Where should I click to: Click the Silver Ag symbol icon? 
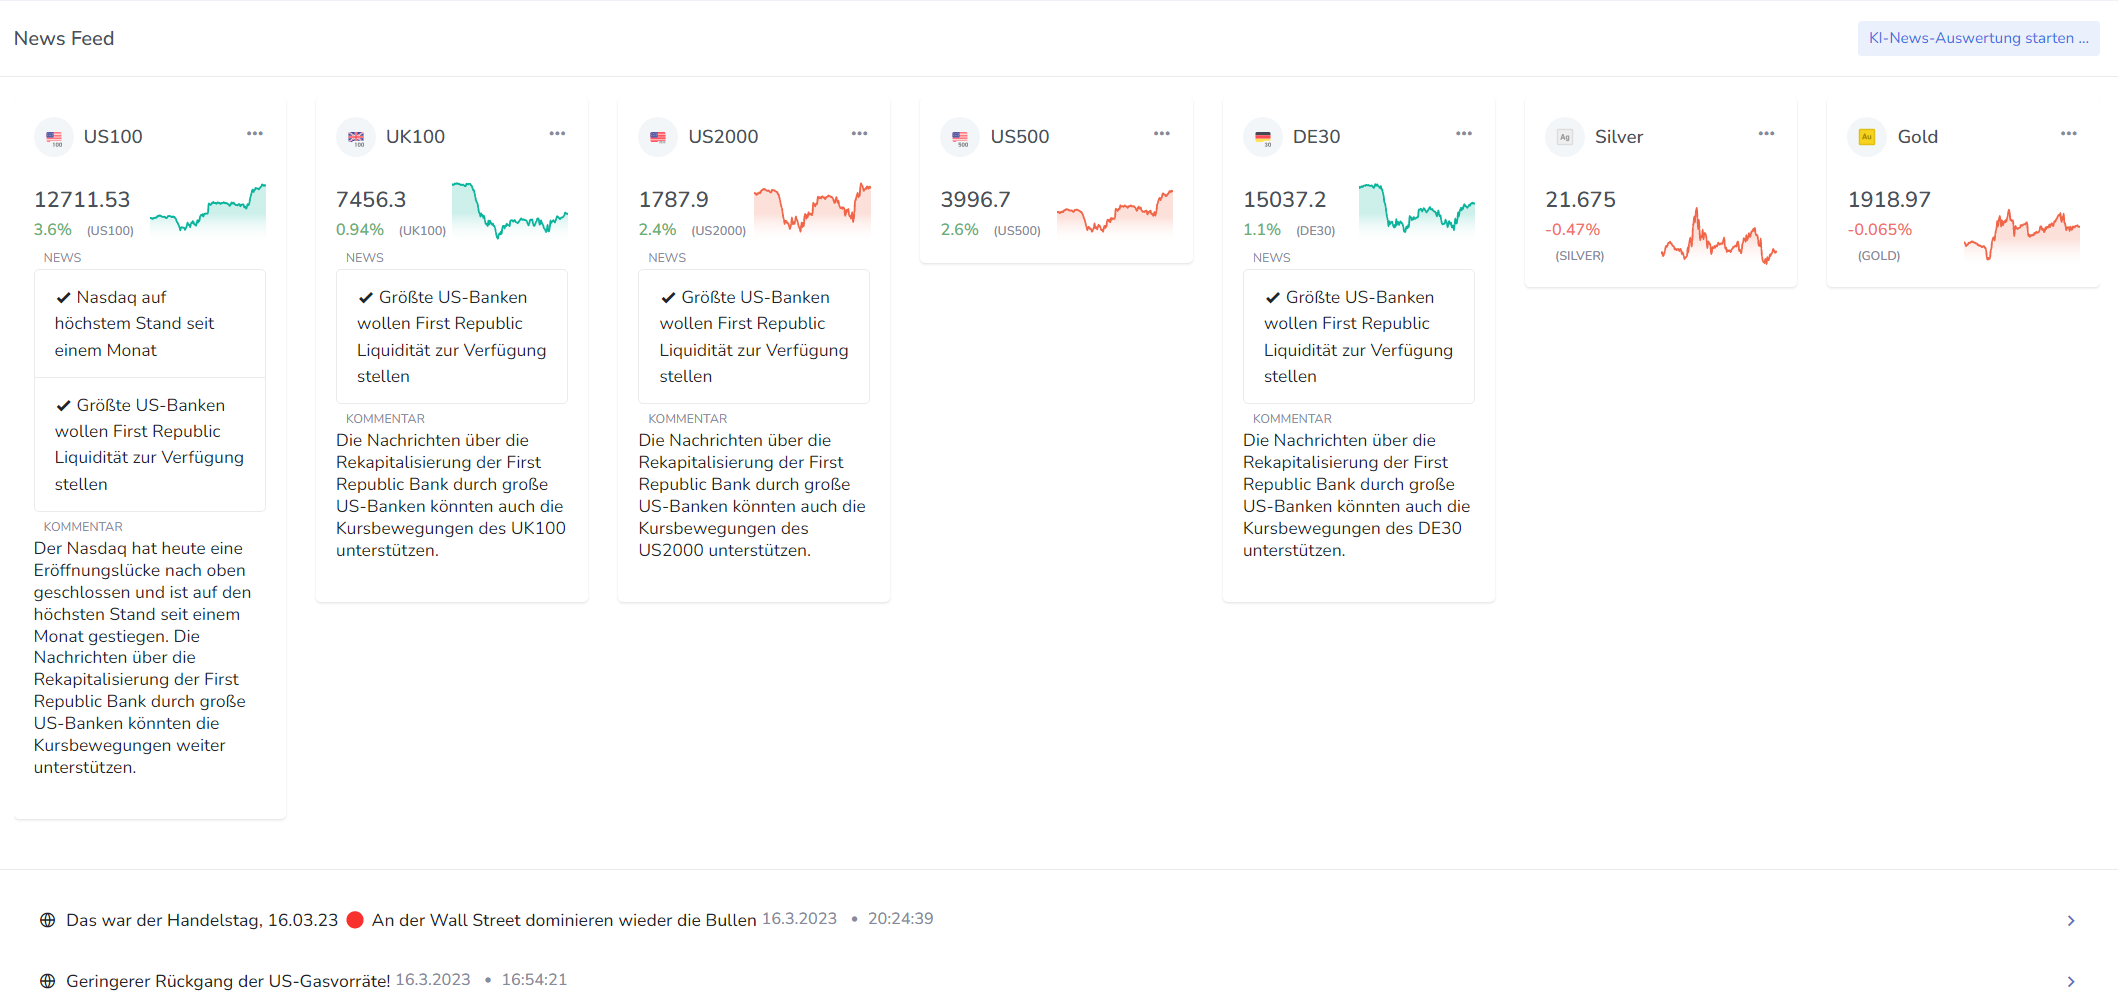point(1565,137)
